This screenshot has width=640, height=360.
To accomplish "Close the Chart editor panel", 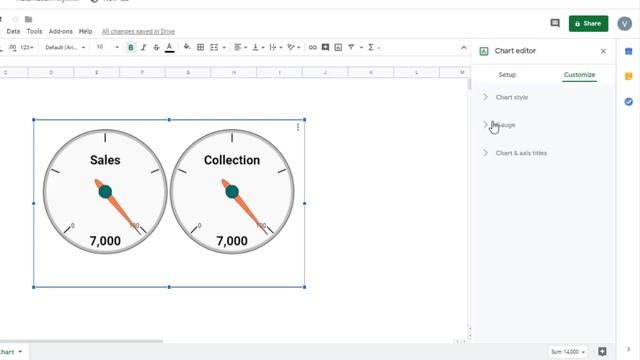I will click(603, 51).
